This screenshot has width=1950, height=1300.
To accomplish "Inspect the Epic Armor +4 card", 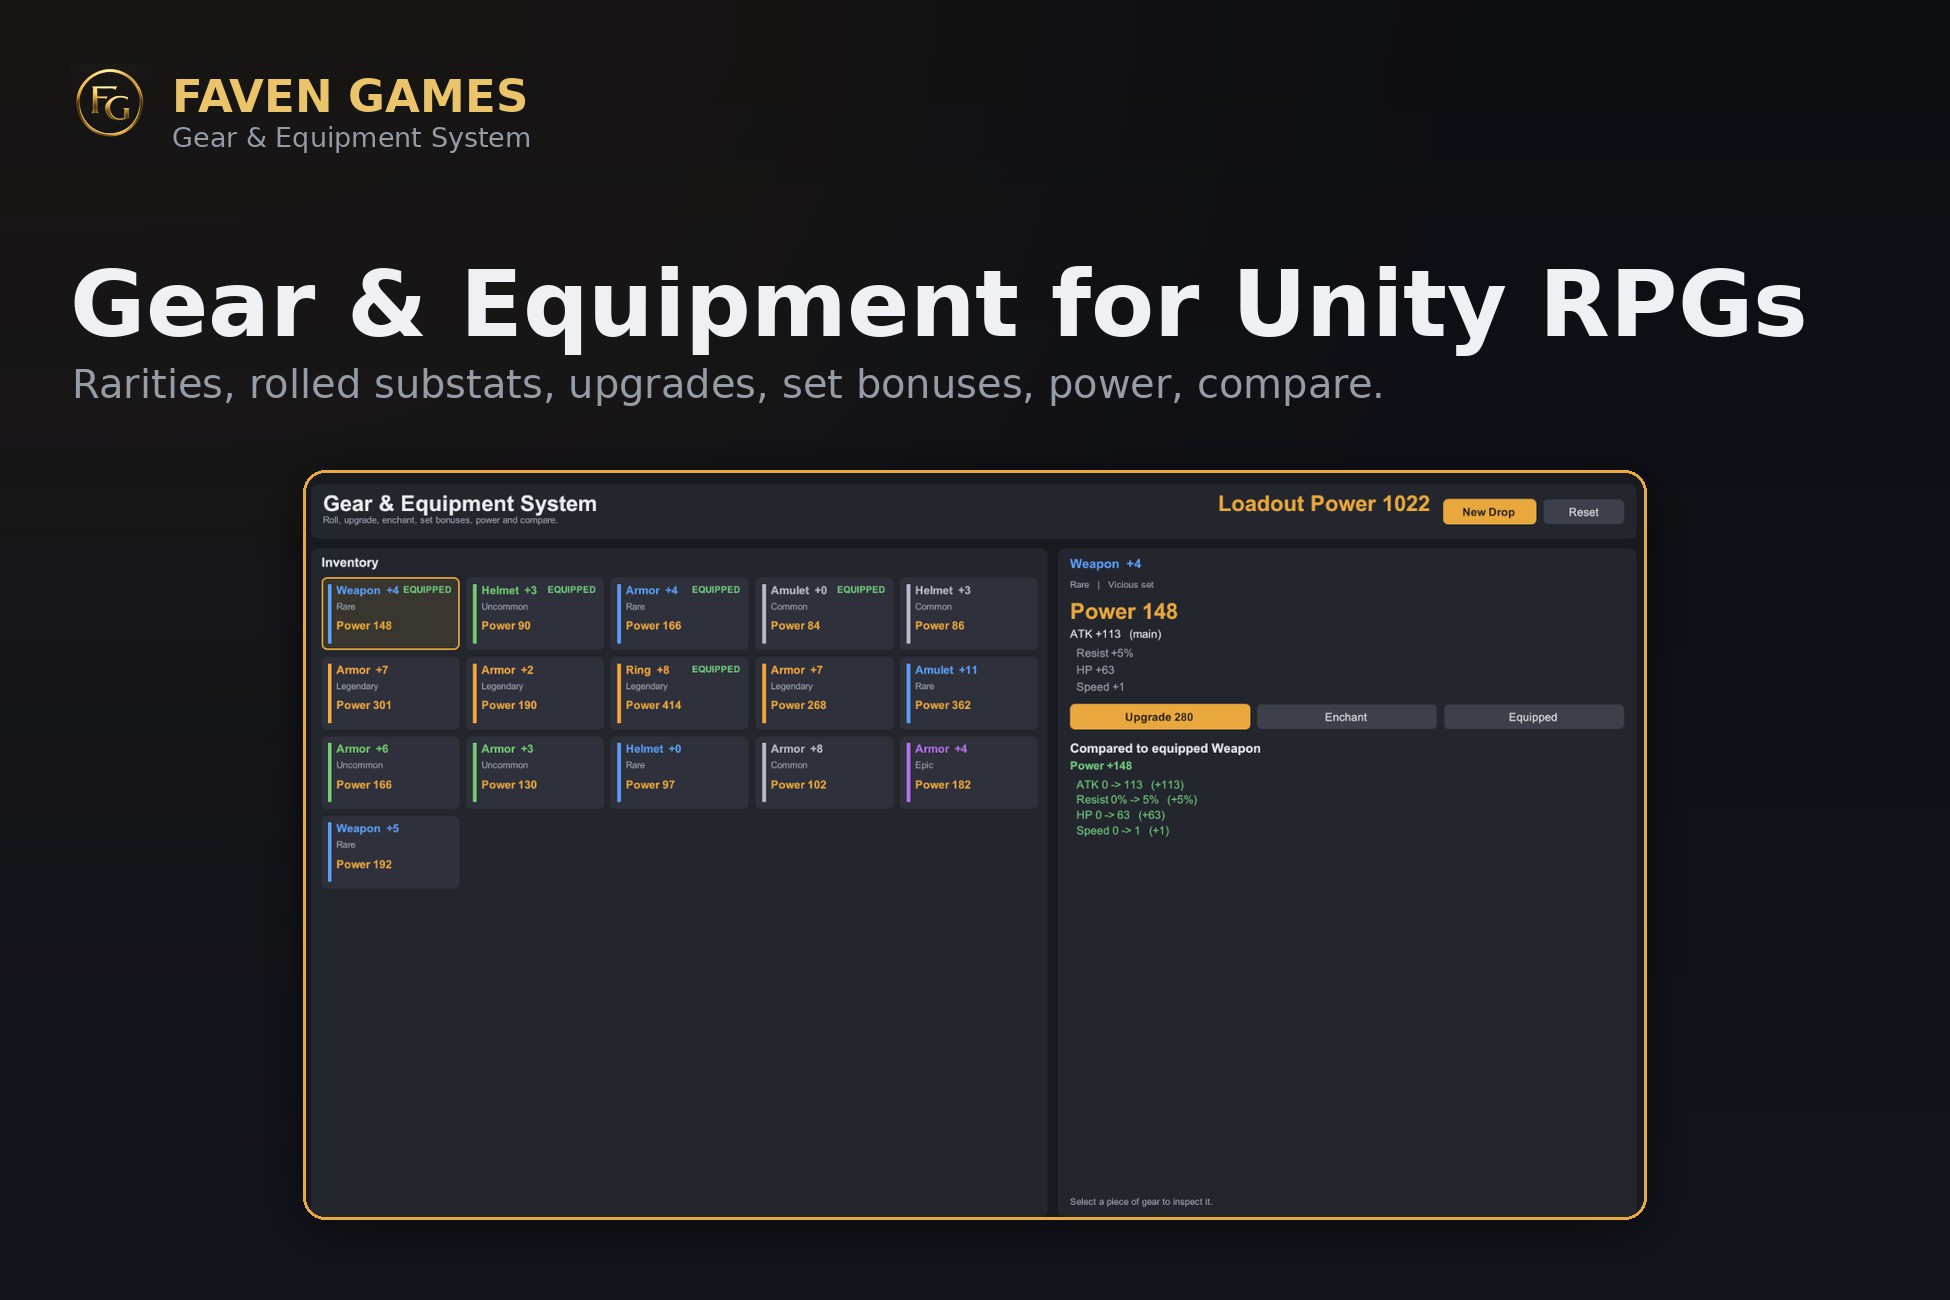I will pyautogui.click(x=969, y=772).
